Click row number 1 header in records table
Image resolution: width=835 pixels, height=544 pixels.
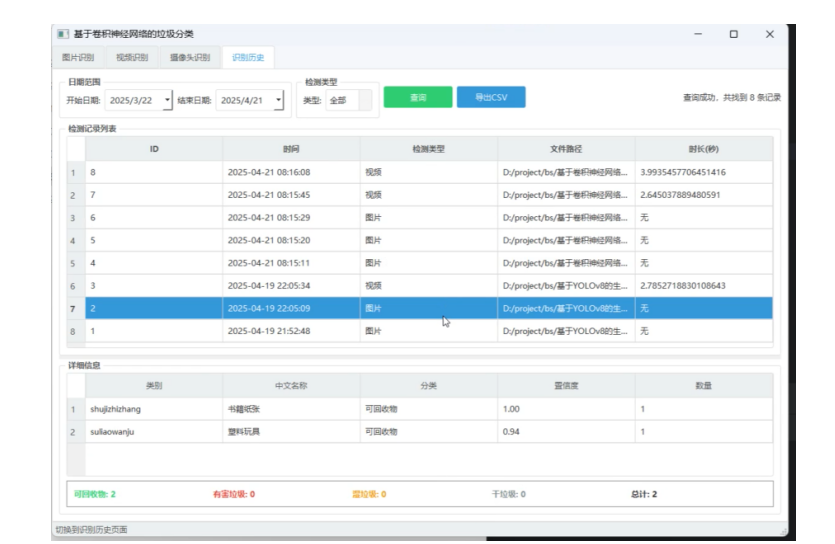coord(76,172)
